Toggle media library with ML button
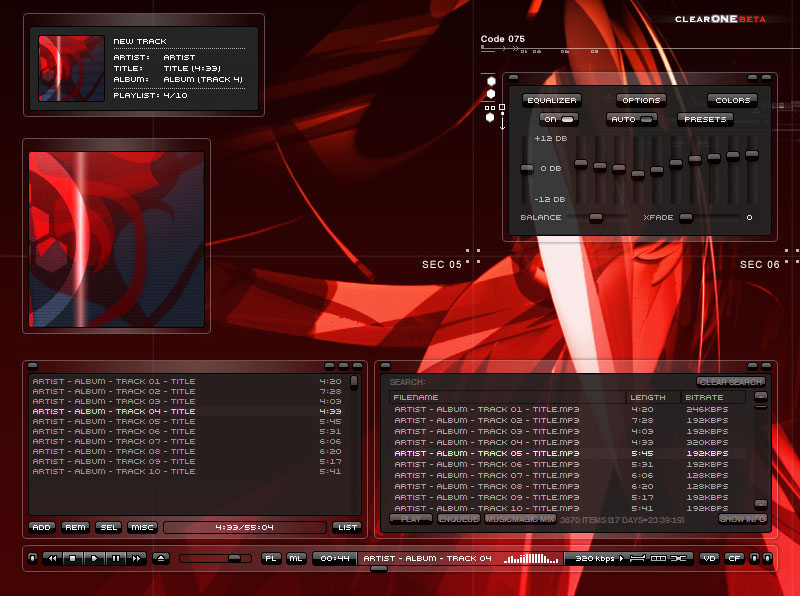 [296, 558]
